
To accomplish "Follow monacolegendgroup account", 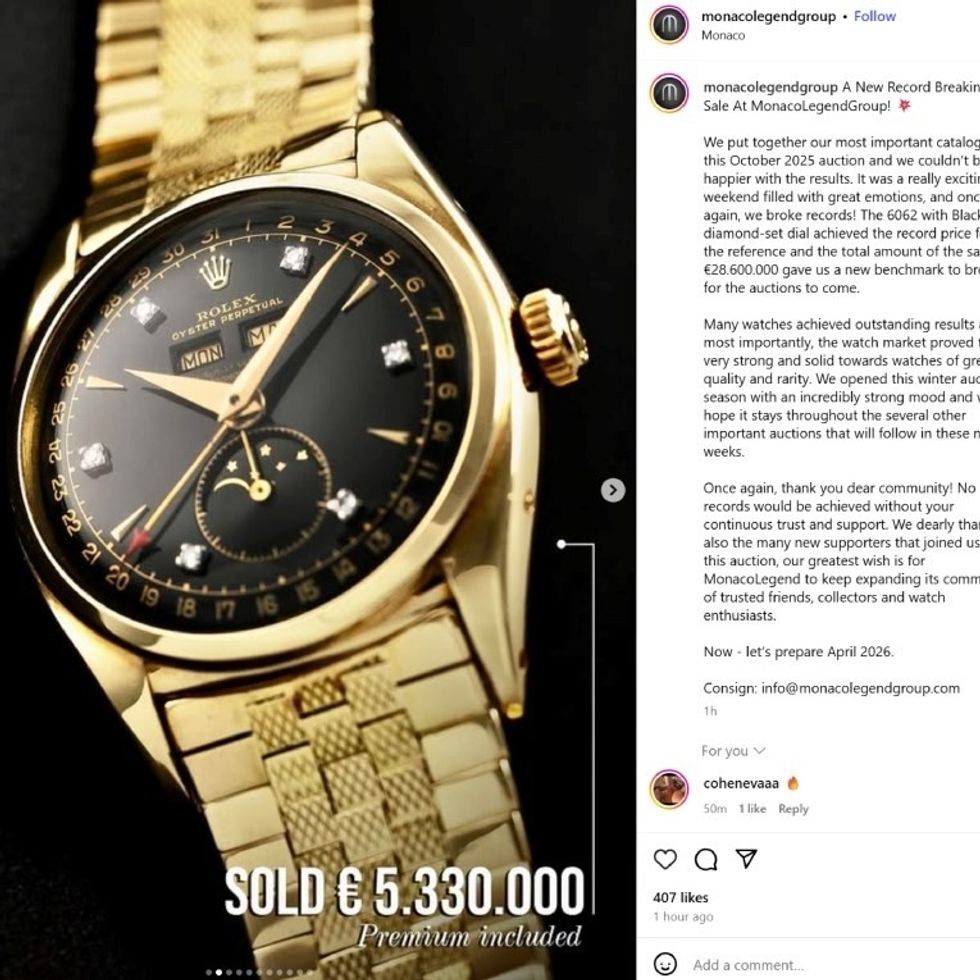I will tap(874, 16).
